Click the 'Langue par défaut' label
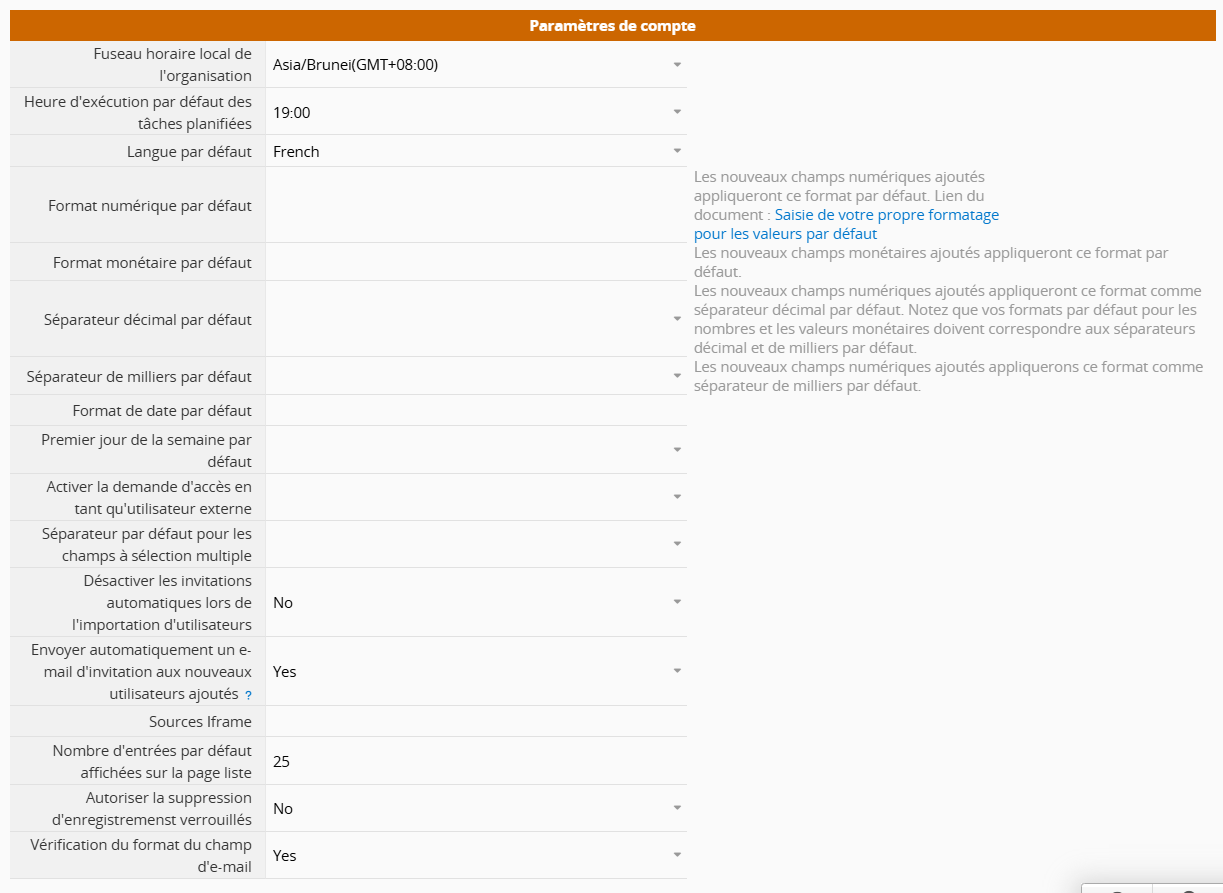 point(189,152)
